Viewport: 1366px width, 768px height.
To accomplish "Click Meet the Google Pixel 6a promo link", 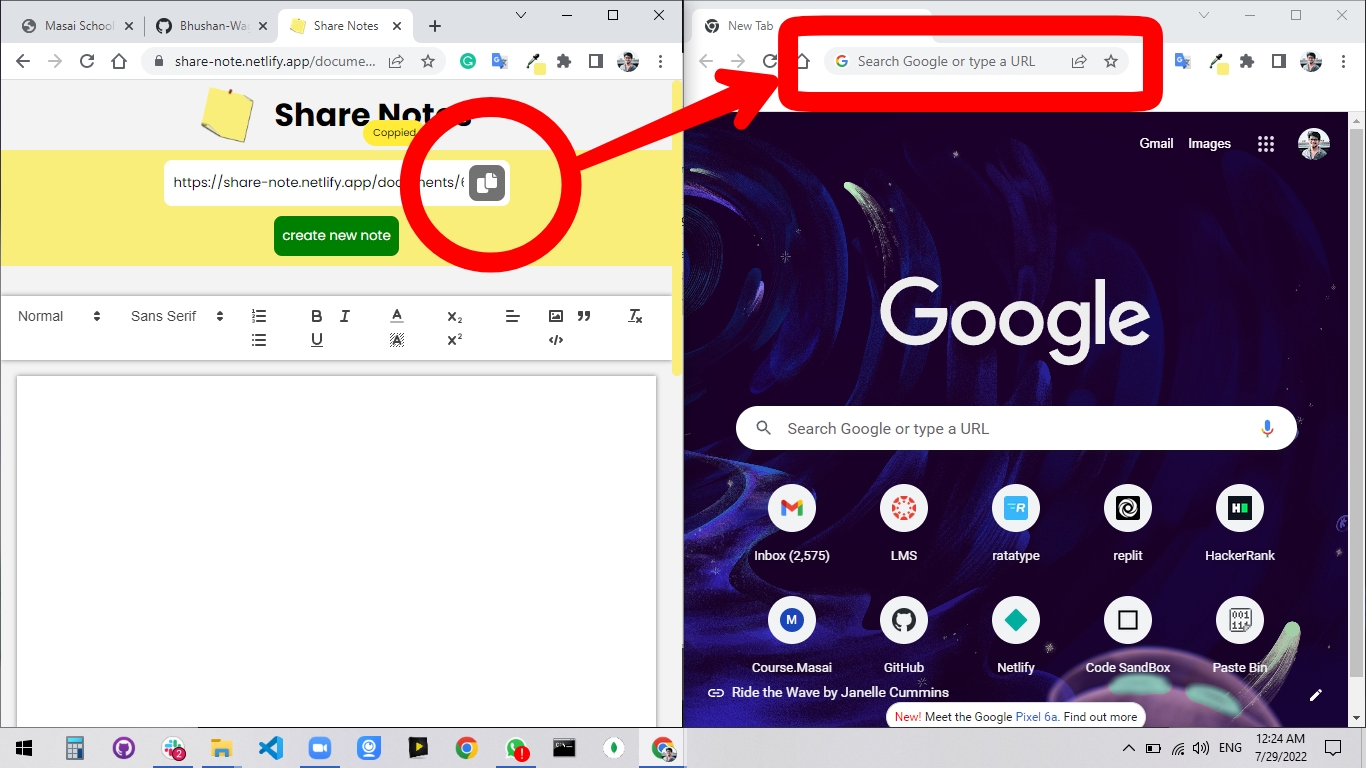I will (x=1016, y=716).
